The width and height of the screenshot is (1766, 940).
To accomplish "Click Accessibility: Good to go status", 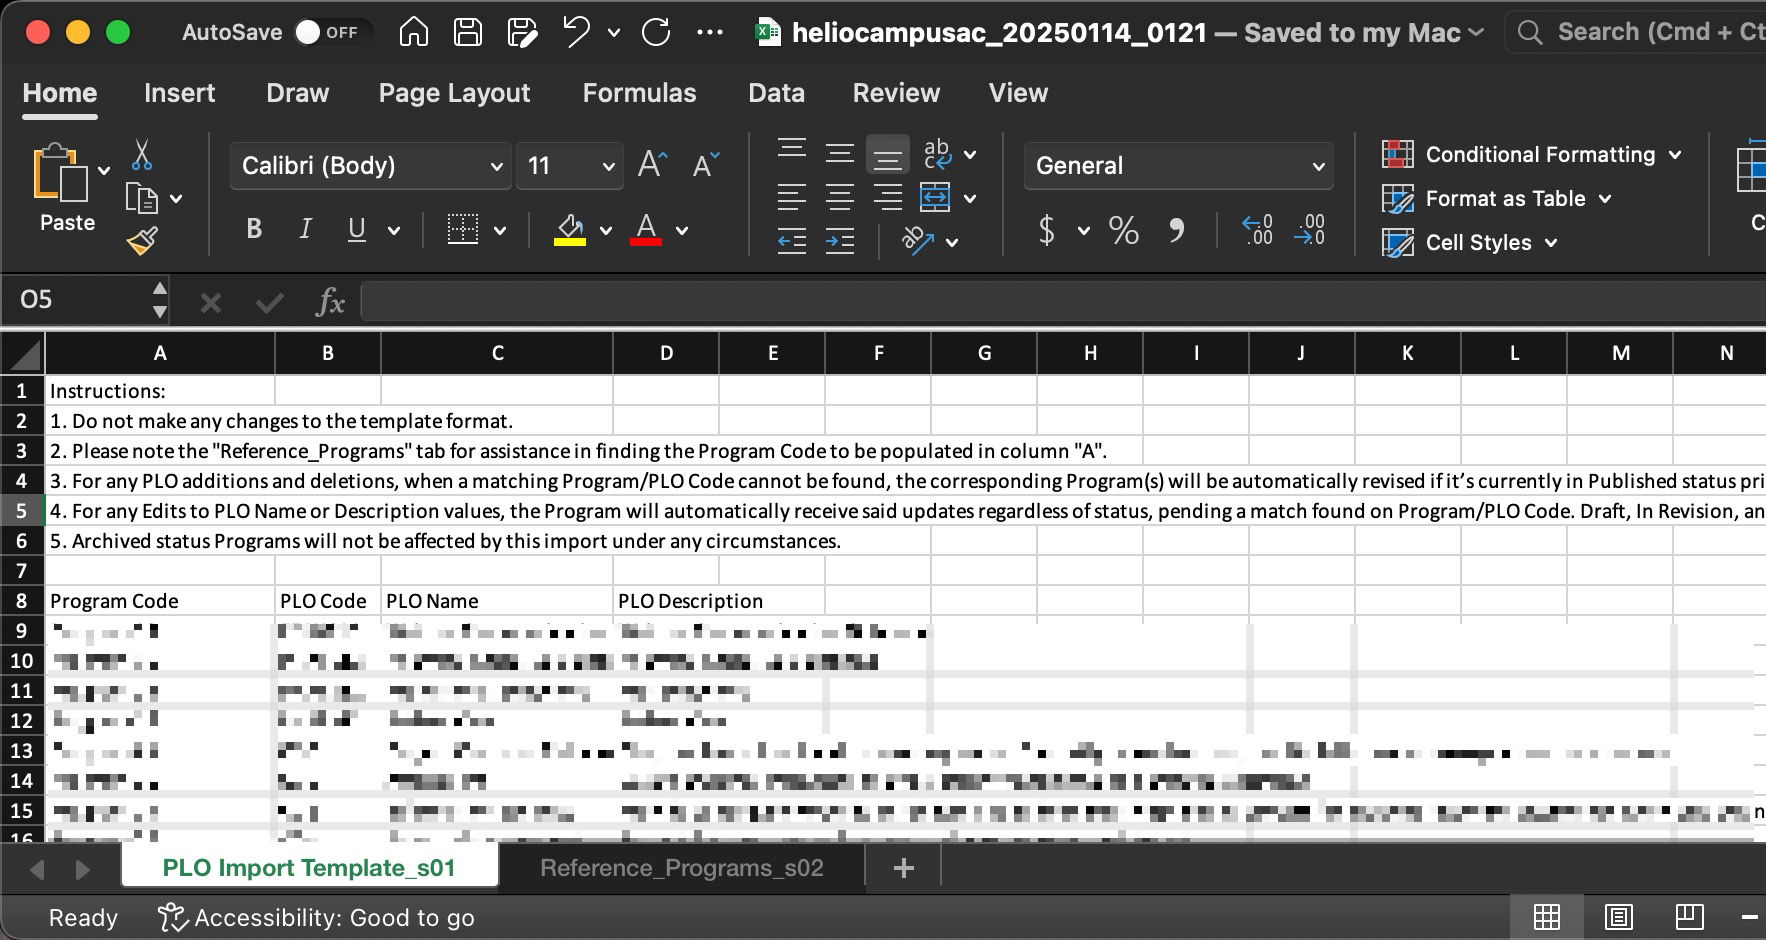I will click(317, 918).
